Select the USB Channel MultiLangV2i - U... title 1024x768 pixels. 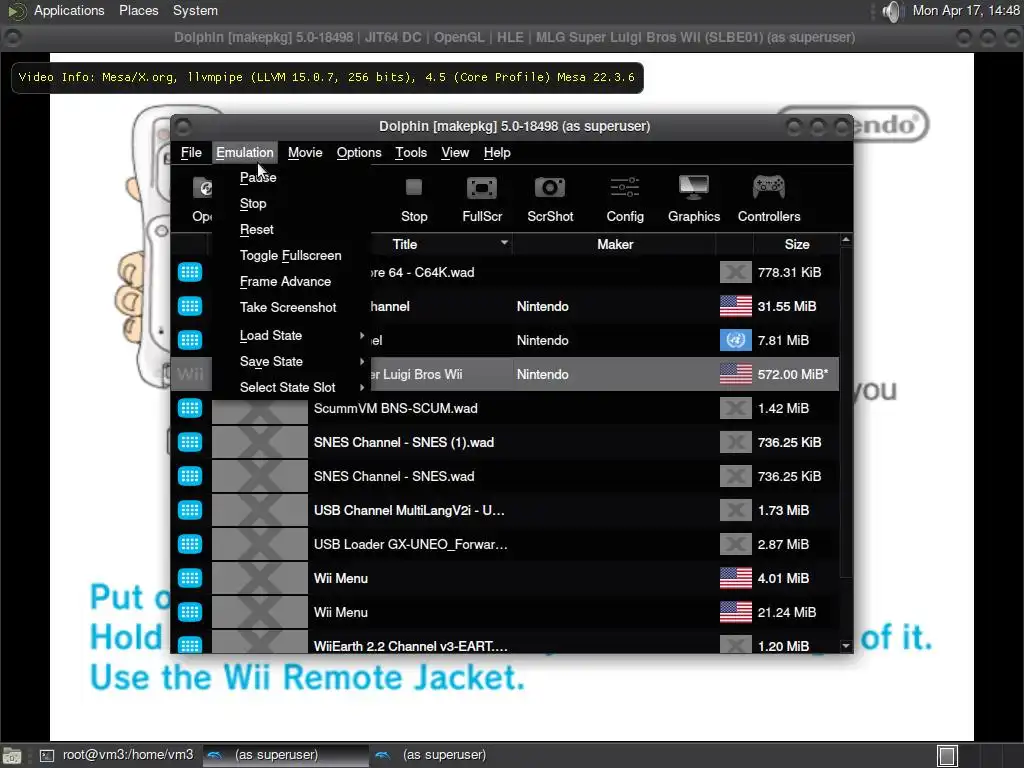[409, 511]
